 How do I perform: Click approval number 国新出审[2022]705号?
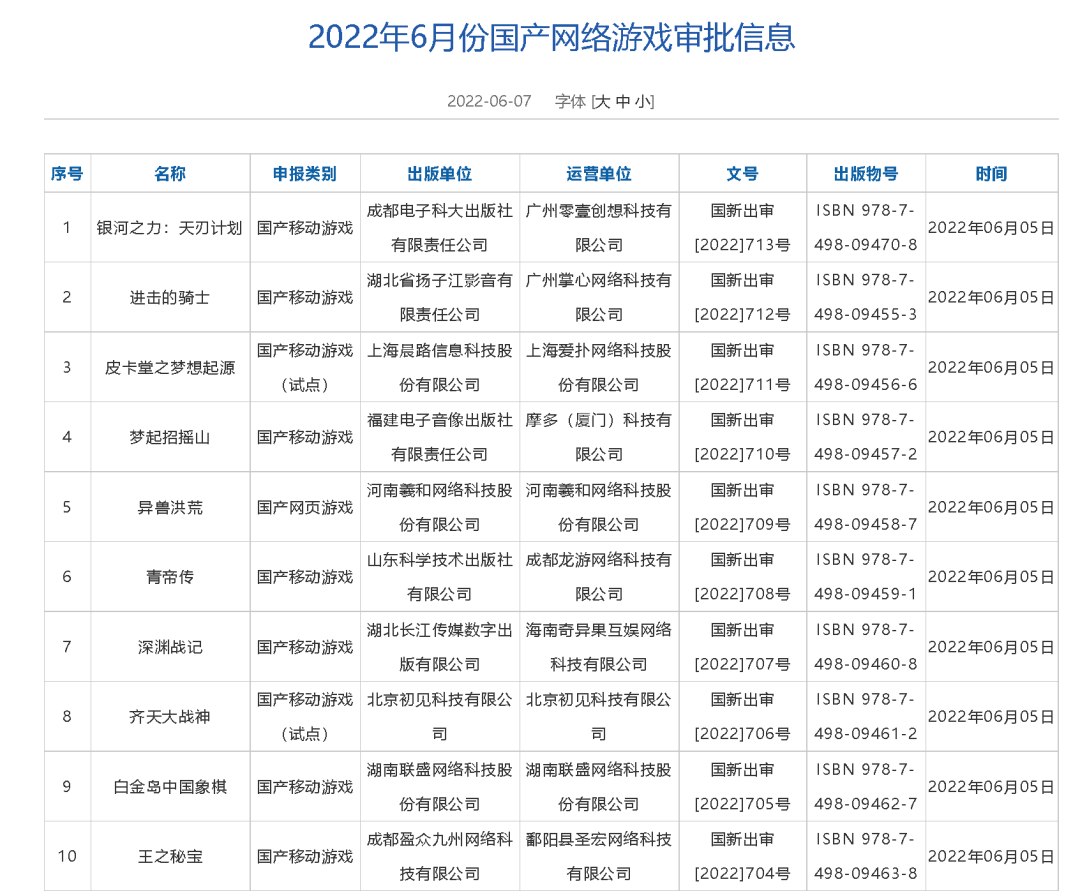[742, 787]
